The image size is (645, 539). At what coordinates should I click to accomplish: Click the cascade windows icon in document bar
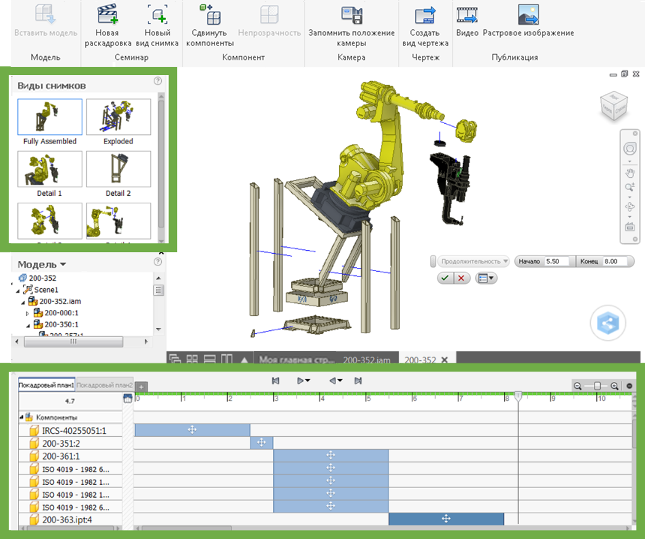tap(175, 359)
